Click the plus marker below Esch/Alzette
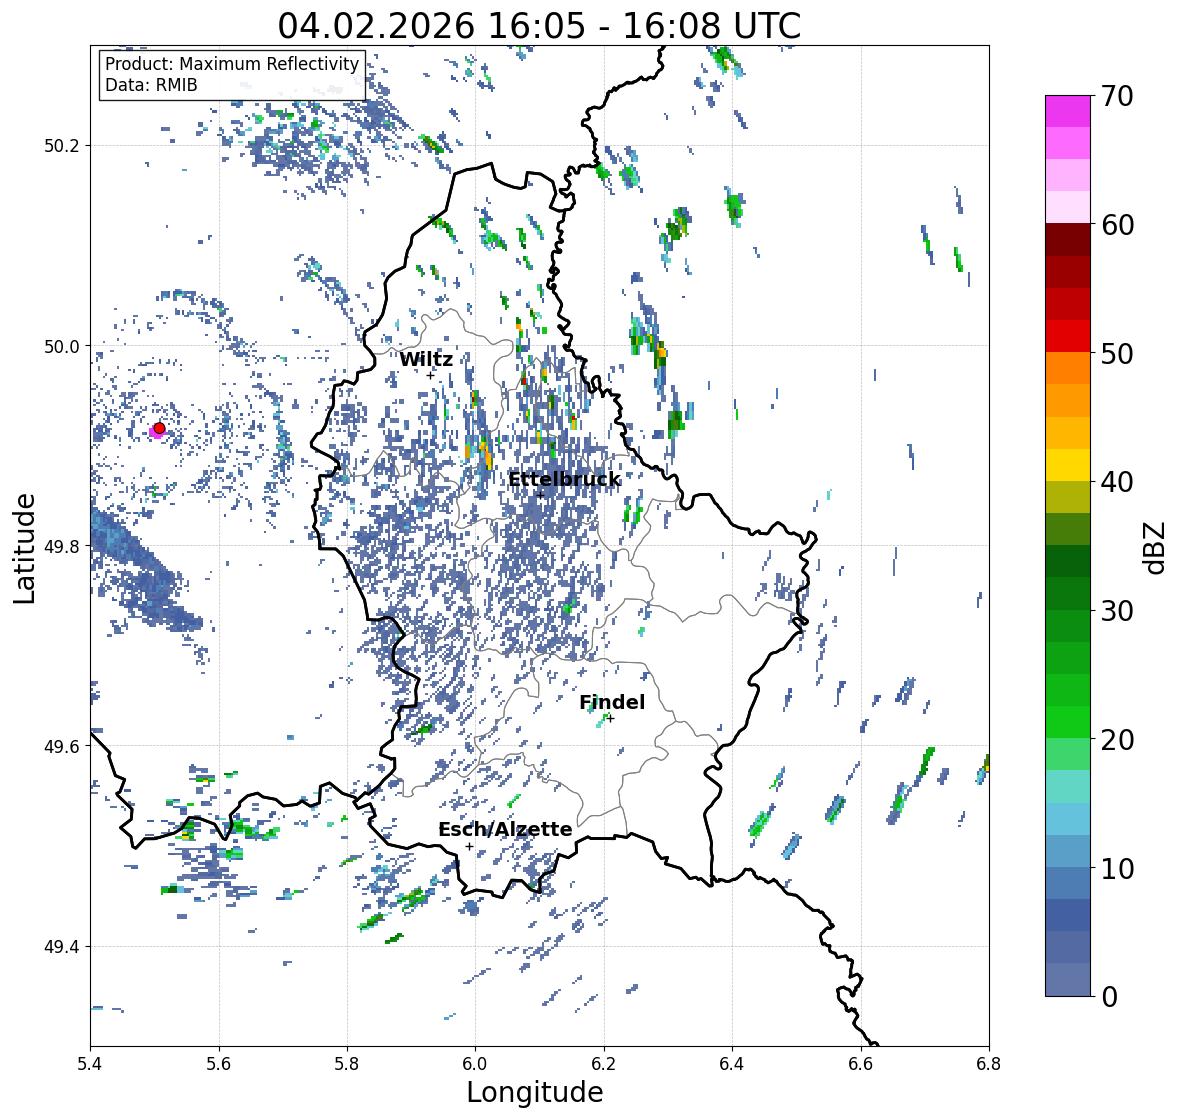This screenshot has width=1179, height=1117. tap(469, 846)
